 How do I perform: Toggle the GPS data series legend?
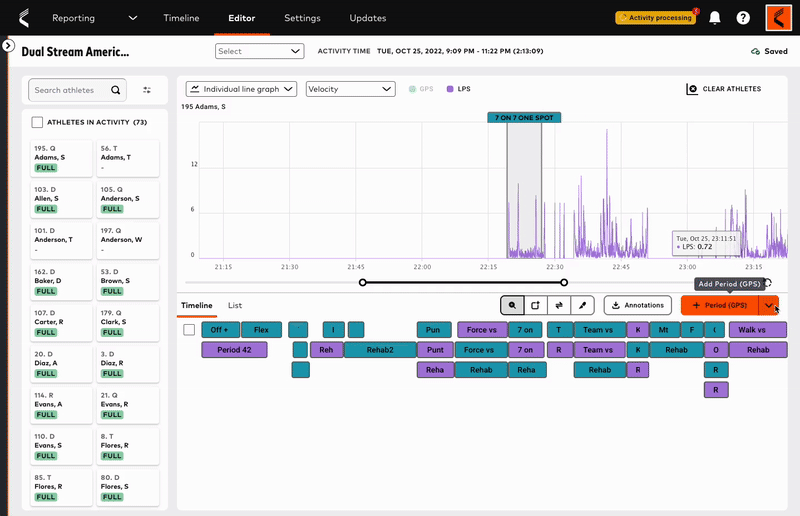pos(421,89)
